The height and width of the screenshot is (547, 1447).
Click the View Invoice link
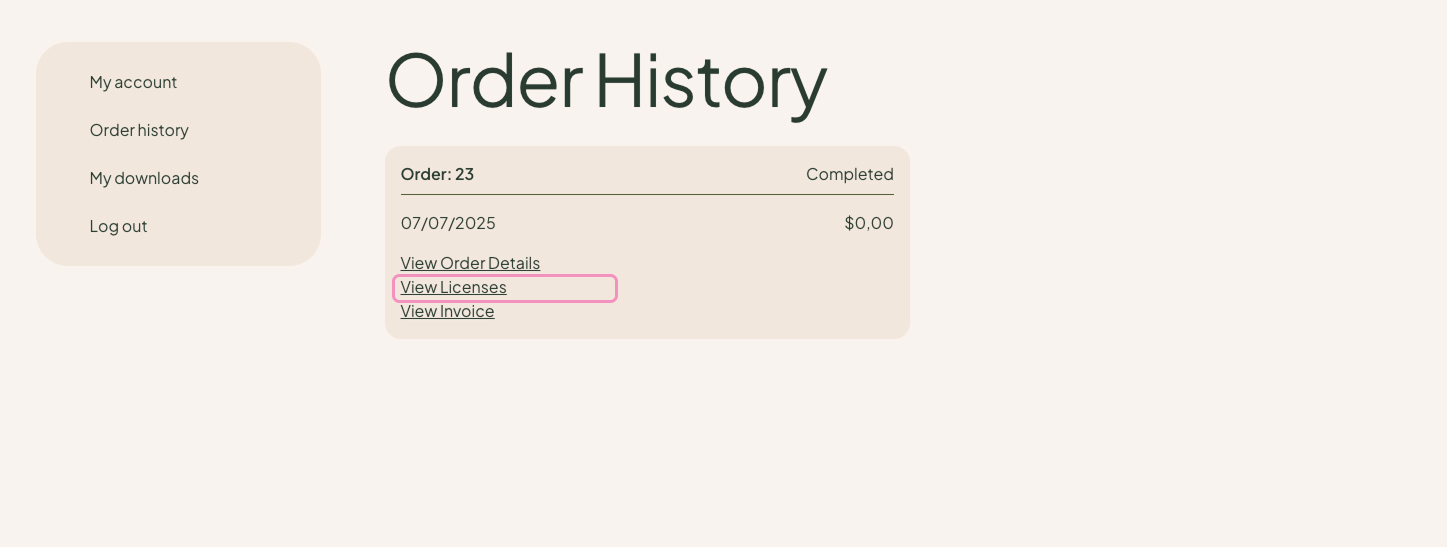click(448, 311)
